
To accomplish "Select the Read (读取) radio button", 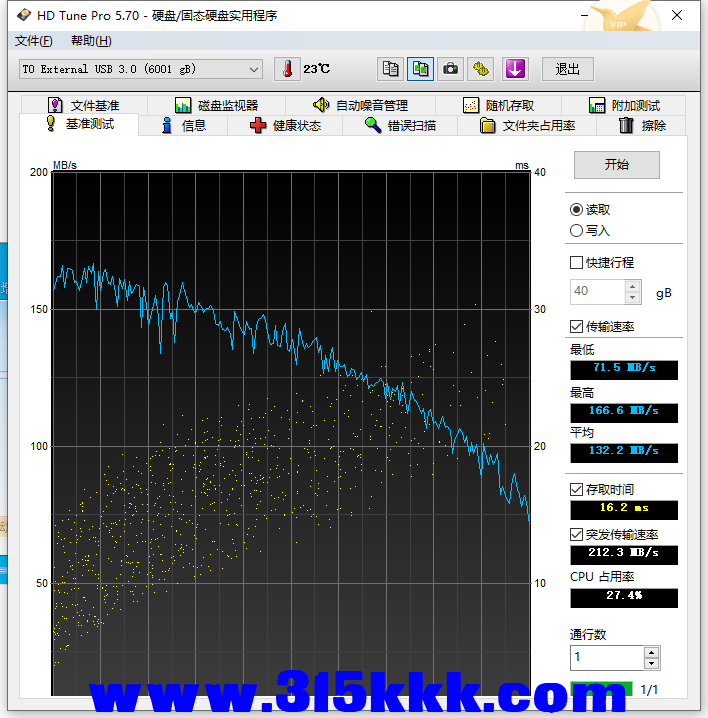I will coord(576,210).
